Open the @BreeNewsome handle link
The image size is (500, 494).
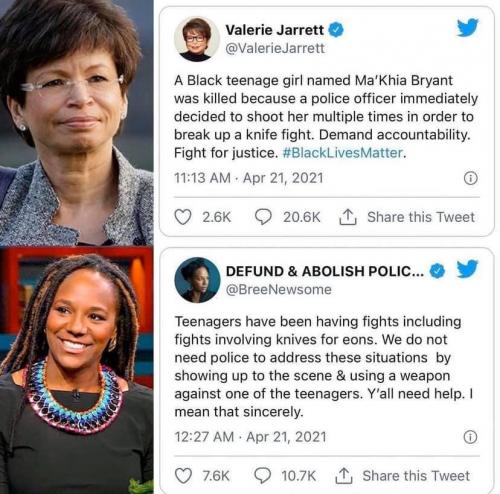click(x=279, y=290)
